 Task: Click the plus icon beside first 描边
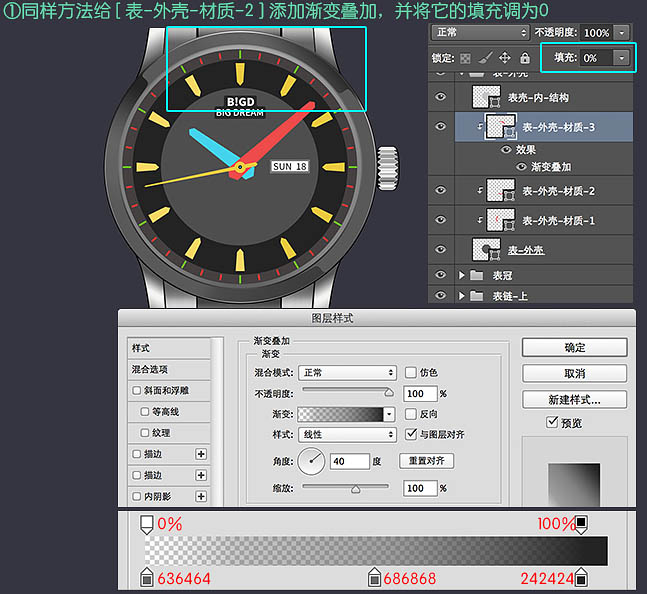point(201,454)
